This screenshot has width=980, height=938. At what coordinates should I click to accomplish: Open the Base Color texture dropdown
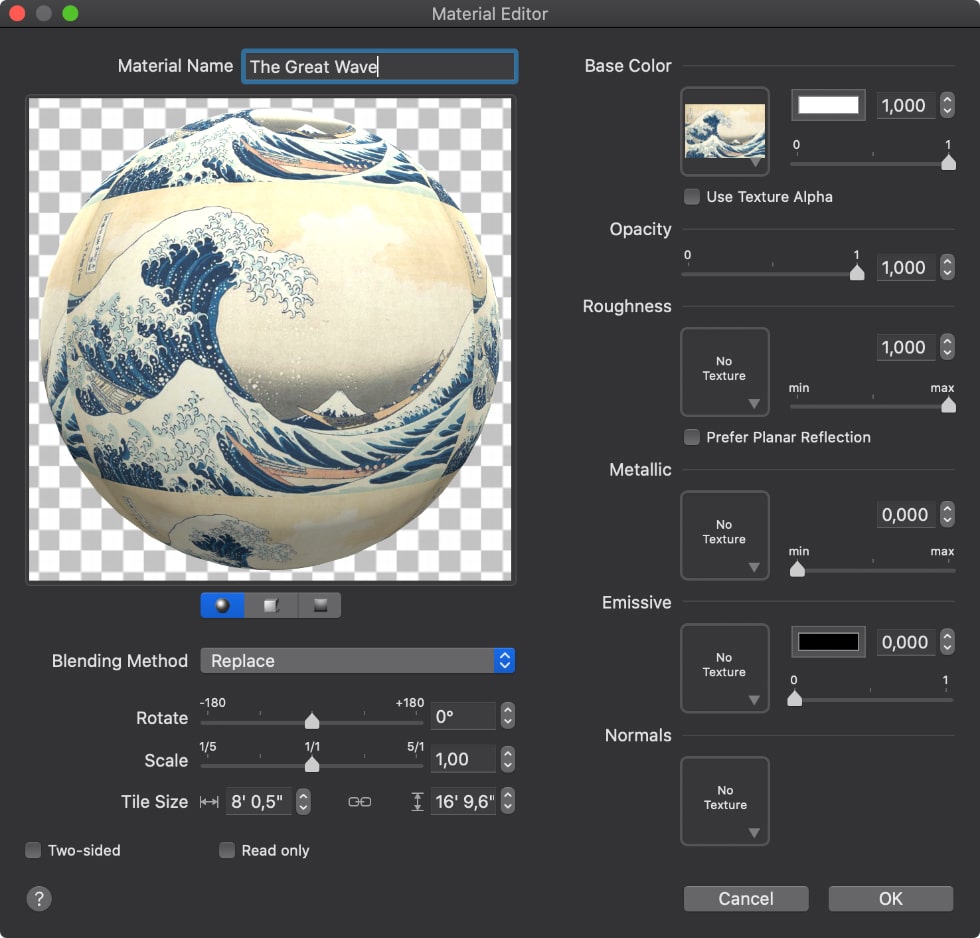724,131
